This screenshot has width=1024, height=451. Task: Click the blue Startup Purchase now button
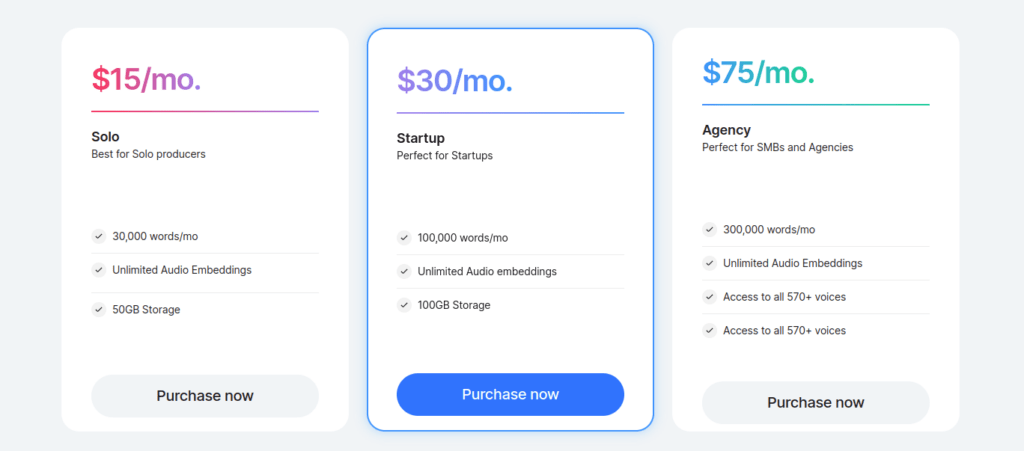tap(510, 394)
